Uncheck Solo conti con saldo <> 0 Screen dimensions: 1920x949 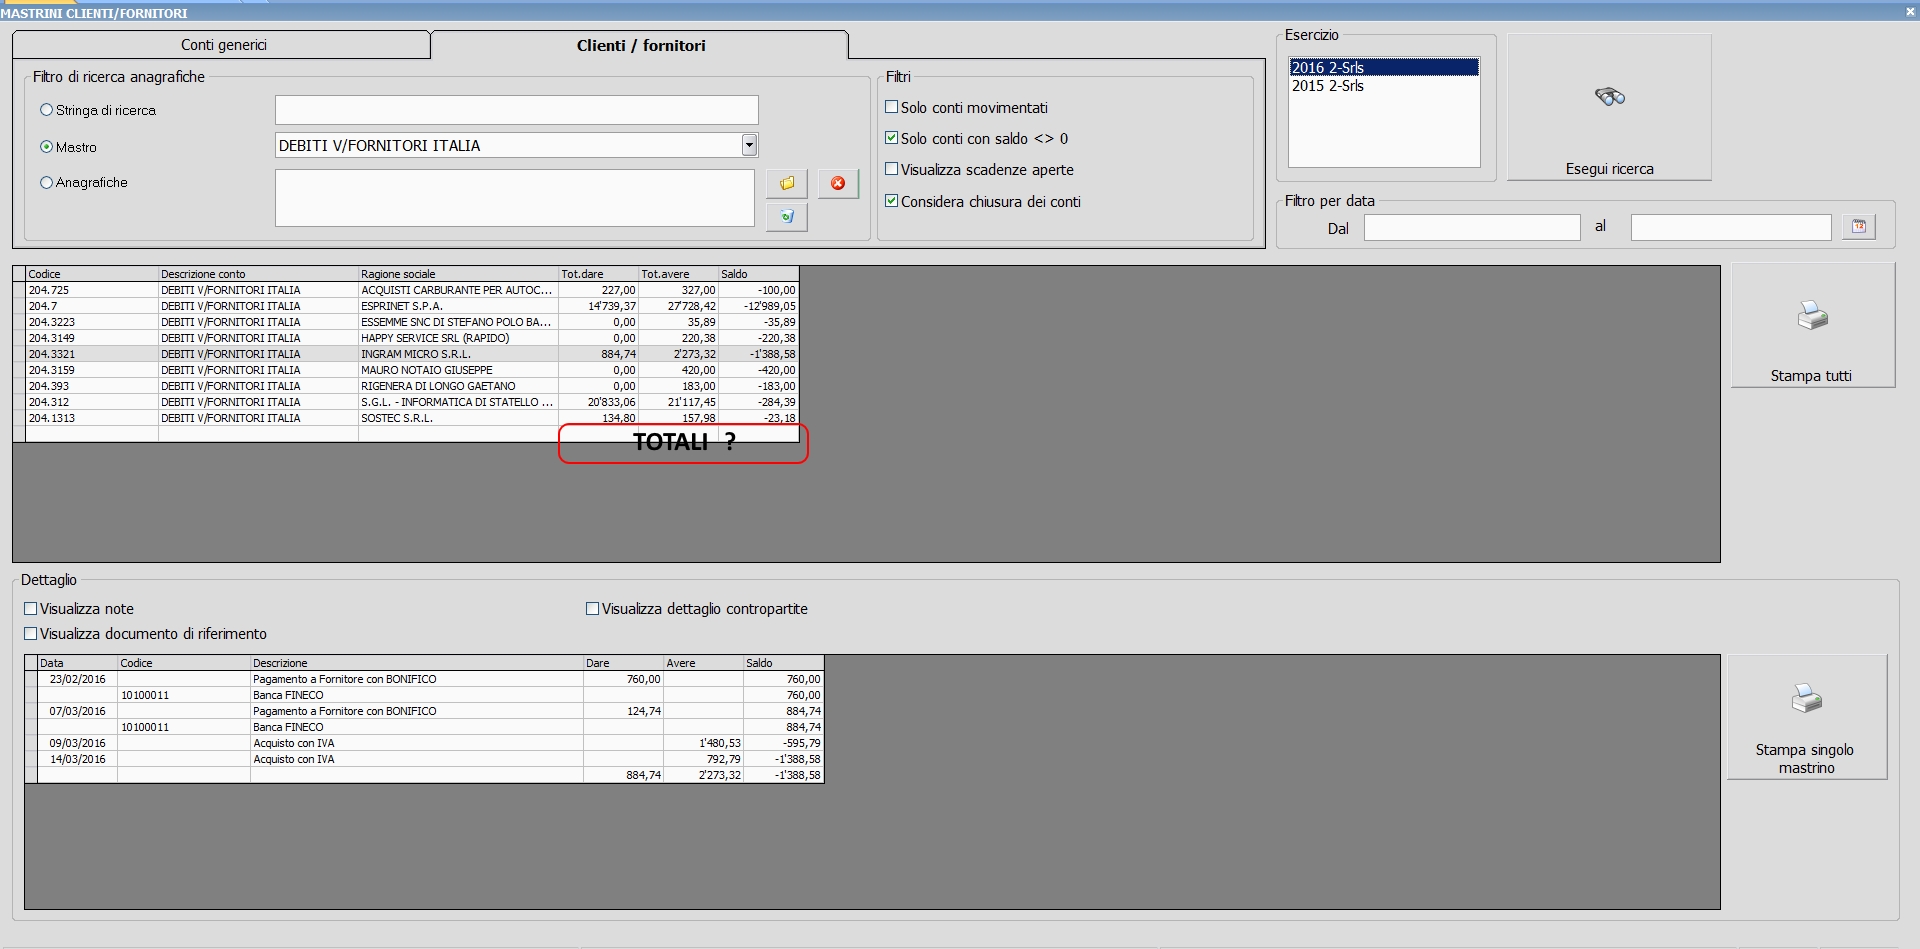[892, 138]
